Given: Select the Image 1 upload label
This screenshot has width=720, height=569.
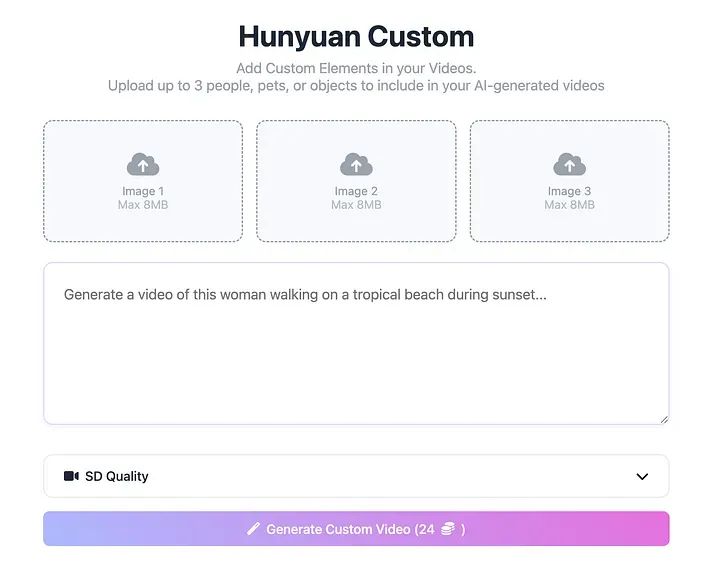Looking at the screenshot, I should [x=143, y=191].
